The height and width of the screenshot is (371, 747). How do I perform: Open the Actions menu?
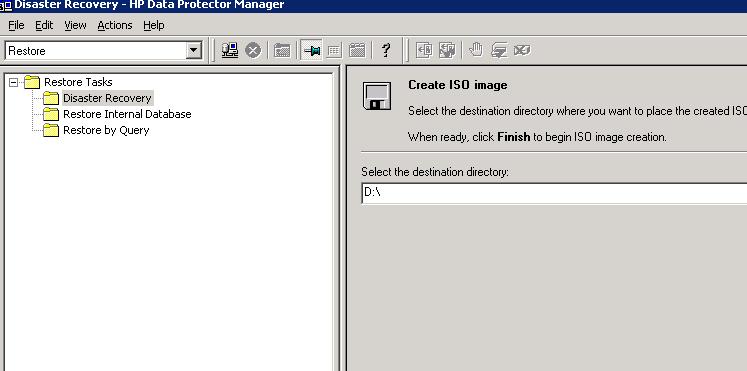(115, 25)
